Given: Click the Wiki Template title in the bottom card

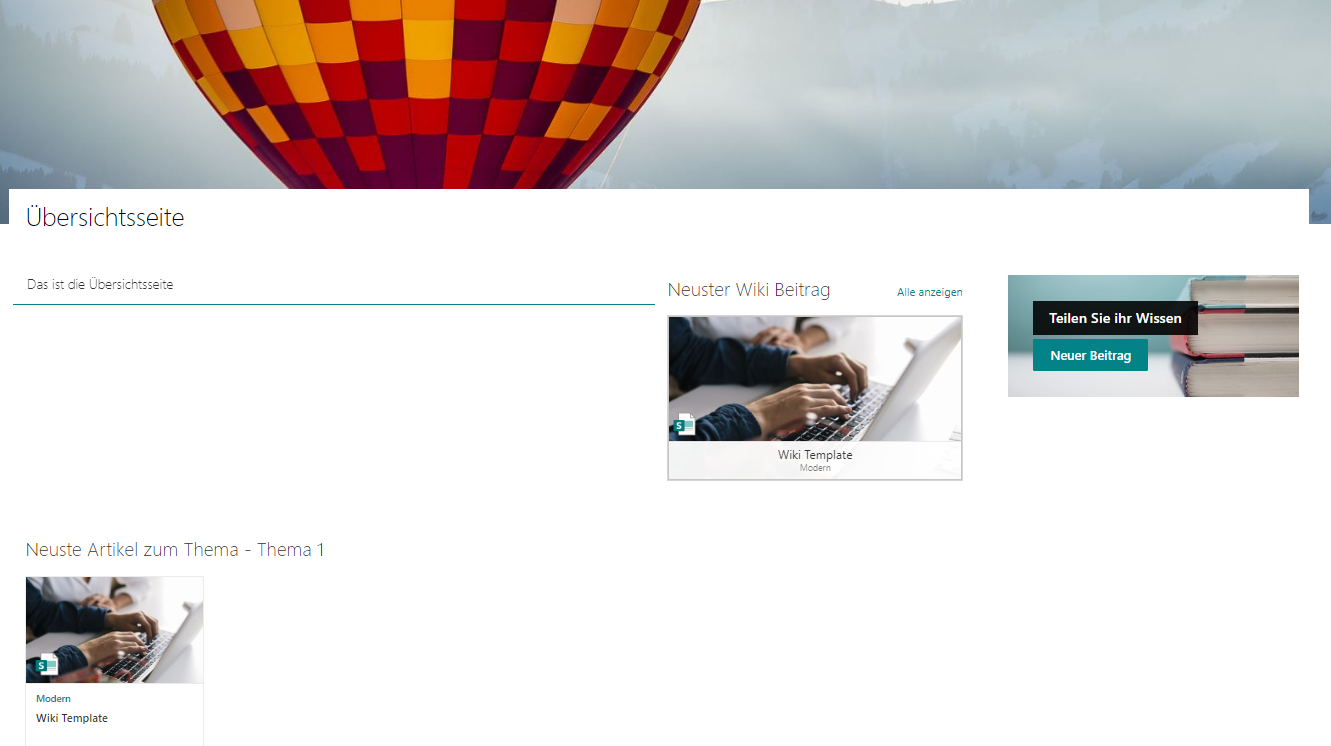Looking at the screenshot, I should click(72, 718).
